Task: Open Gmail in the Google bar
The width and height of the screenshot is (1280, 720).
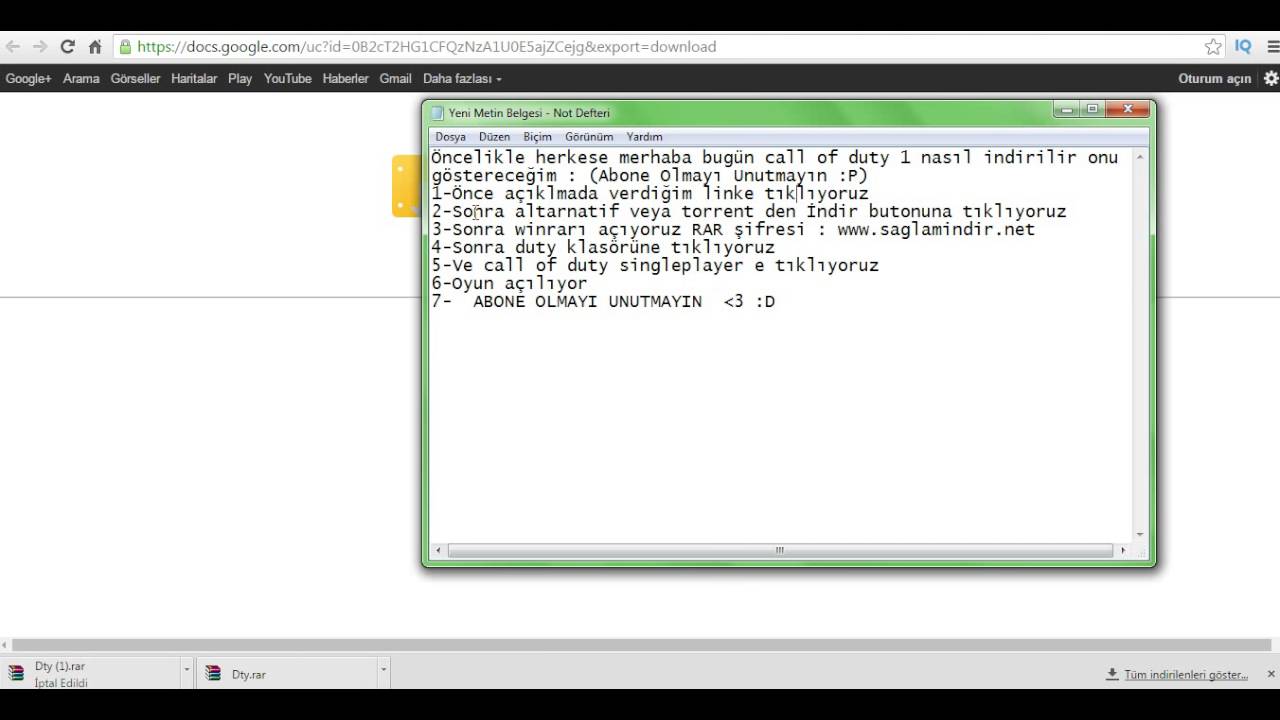Action: coord(395,78)
